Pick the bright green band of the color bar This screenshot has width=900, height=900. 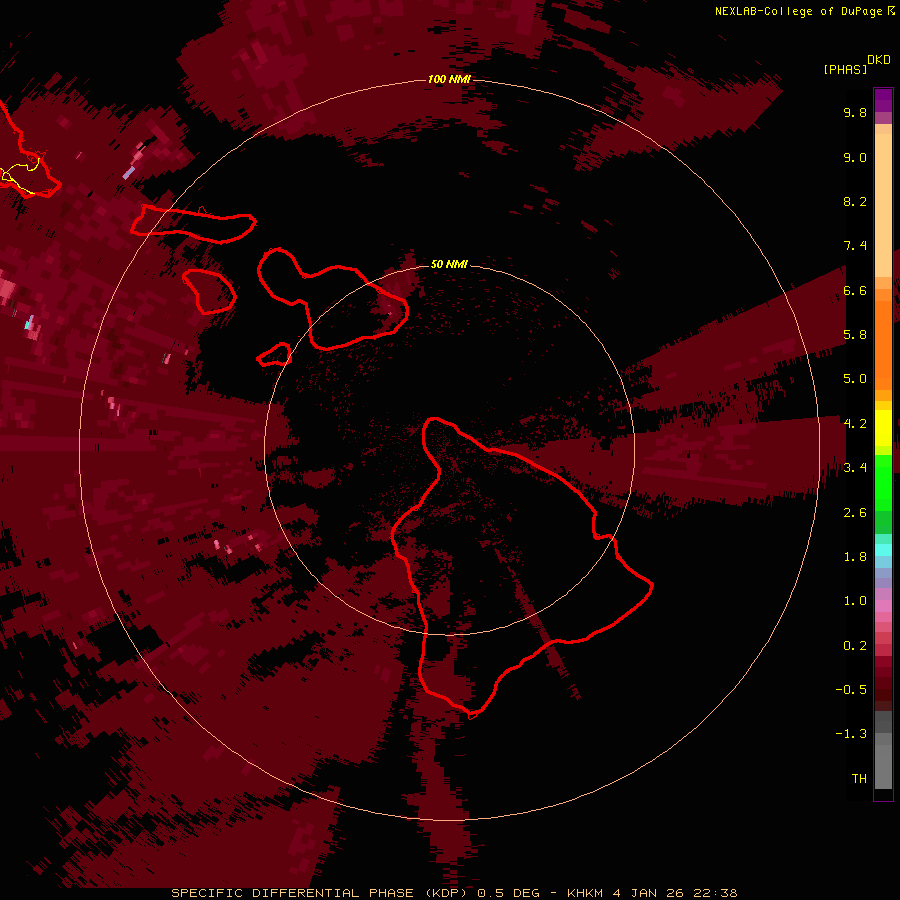(883, 482)
